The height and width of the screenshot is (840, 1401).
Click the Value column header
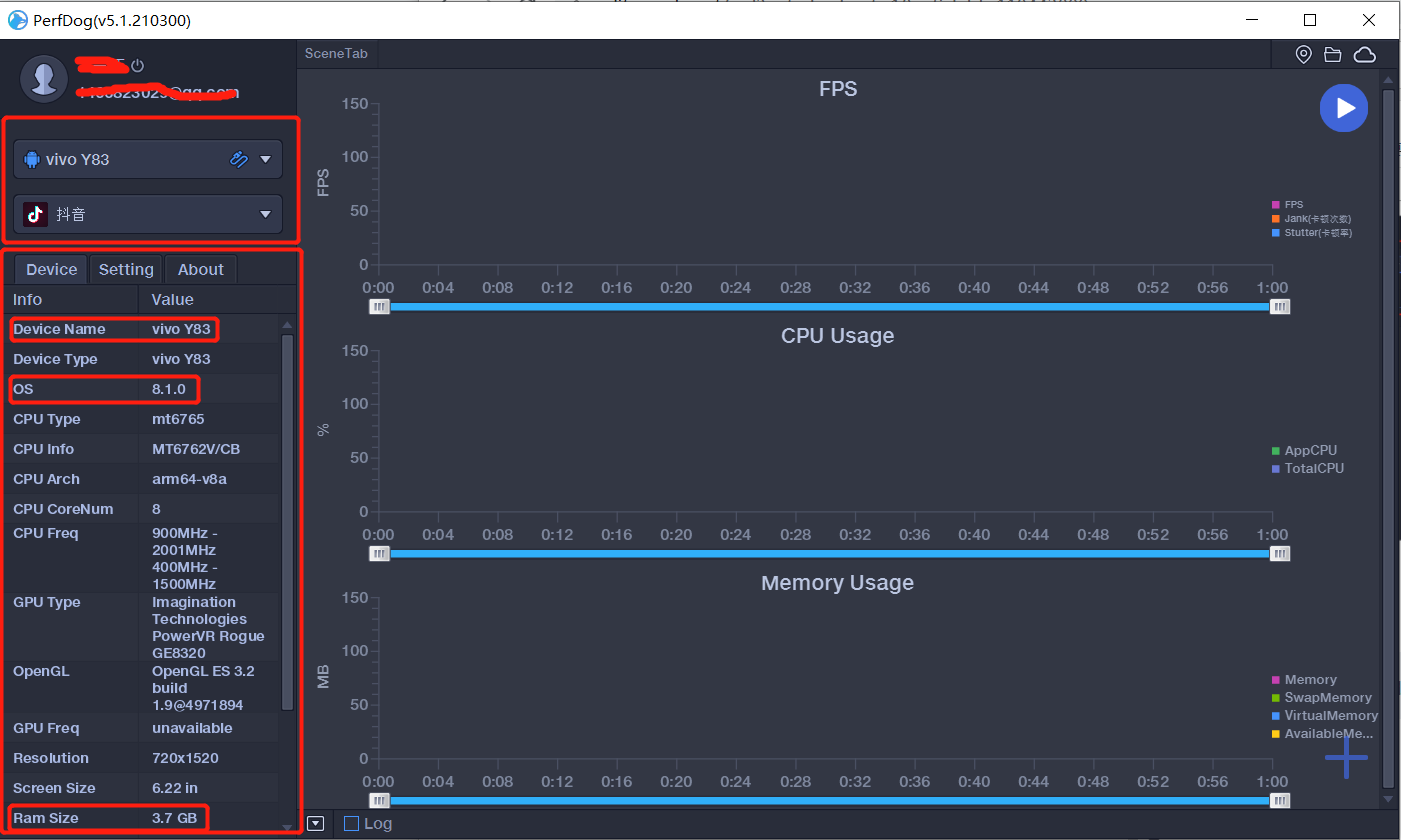173,299
